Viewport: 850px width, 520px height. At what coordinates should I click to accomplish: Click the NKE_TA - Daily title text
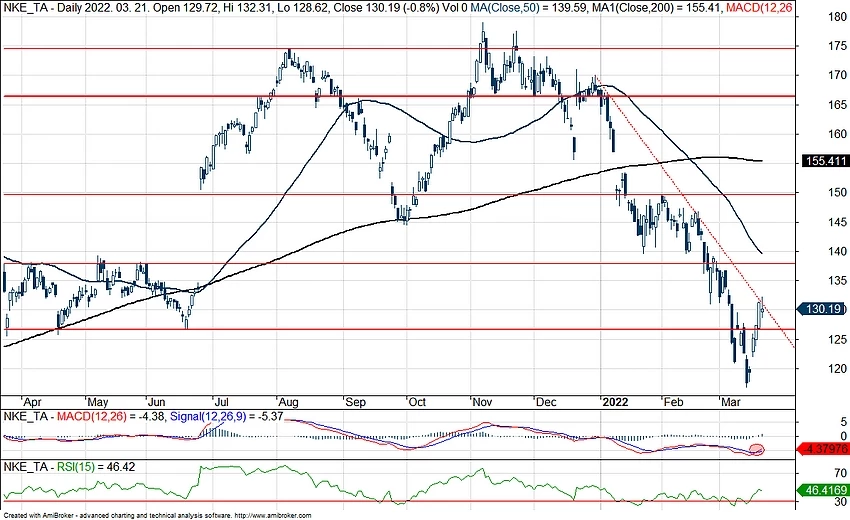pos(41,8)
